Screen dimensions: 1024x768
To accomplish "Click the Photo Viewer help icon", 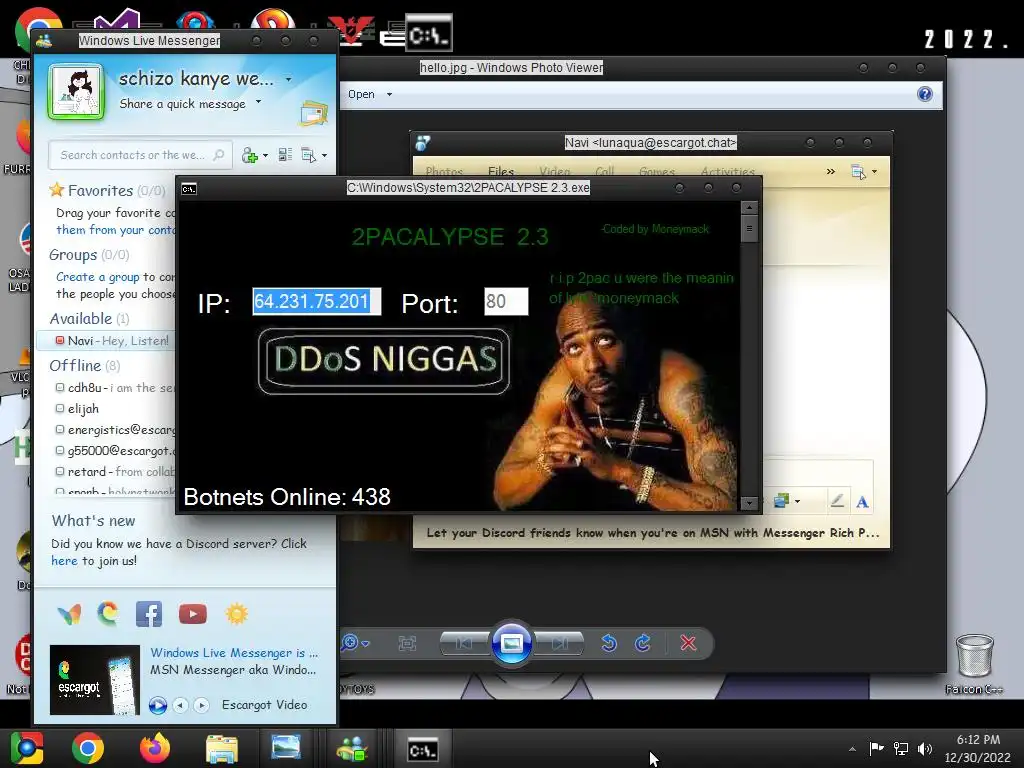I will [x=925, y=94].
